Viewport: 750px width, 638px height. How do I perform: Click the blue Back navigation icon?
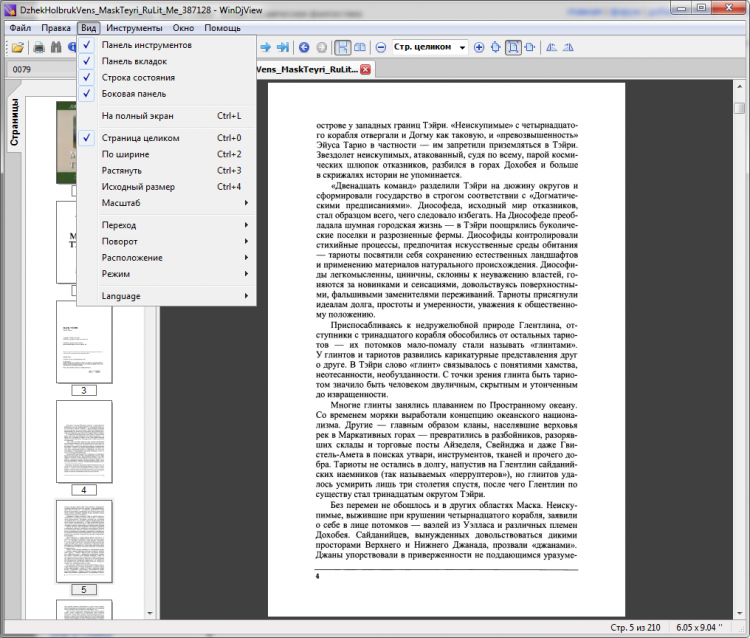[304, 47]
